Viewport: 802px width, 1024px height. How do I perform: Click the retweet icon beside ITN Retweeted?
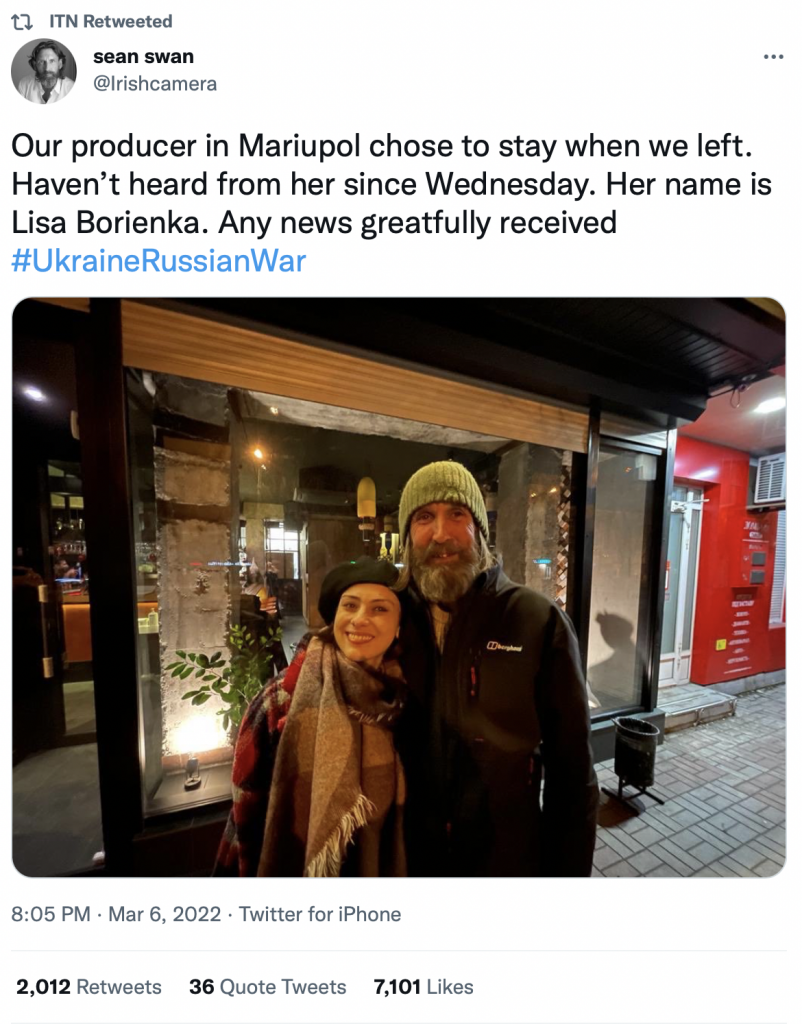[x=23, y=22]
